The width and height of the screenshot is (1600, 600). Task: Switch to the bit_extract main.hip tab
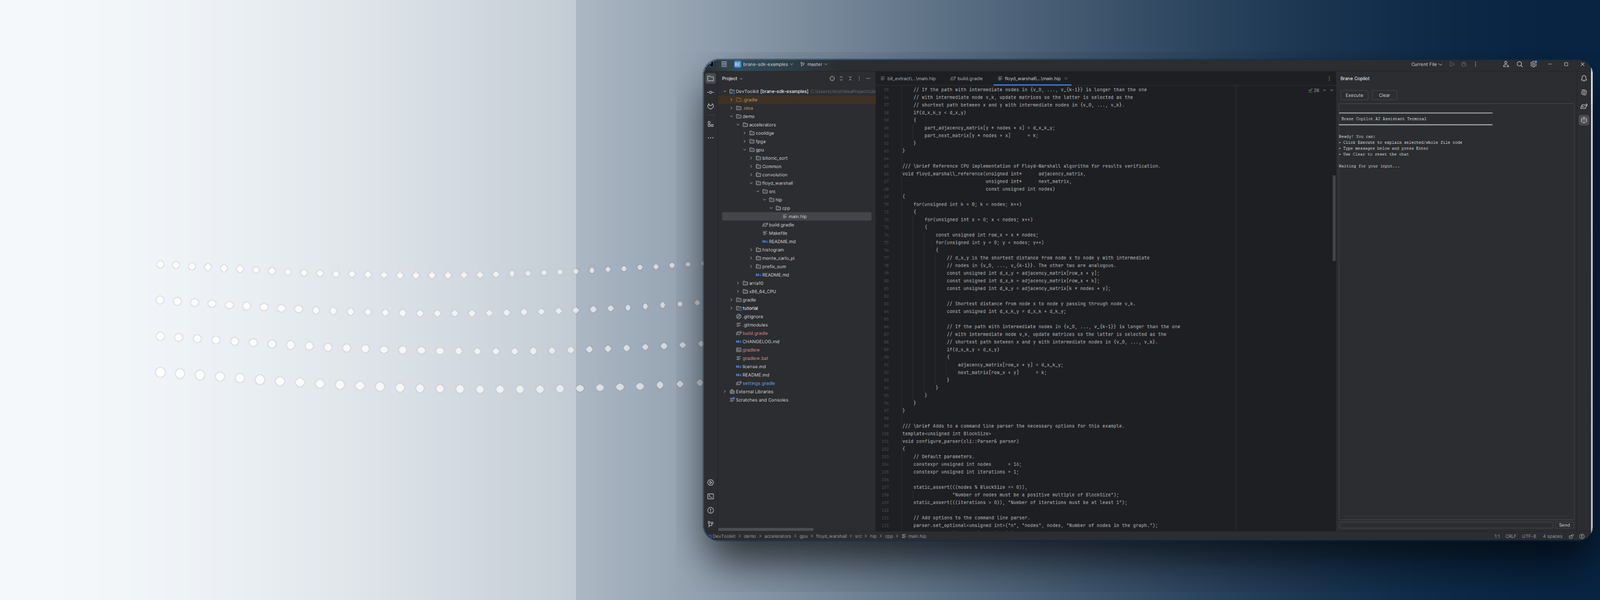[x=910, y=78]
